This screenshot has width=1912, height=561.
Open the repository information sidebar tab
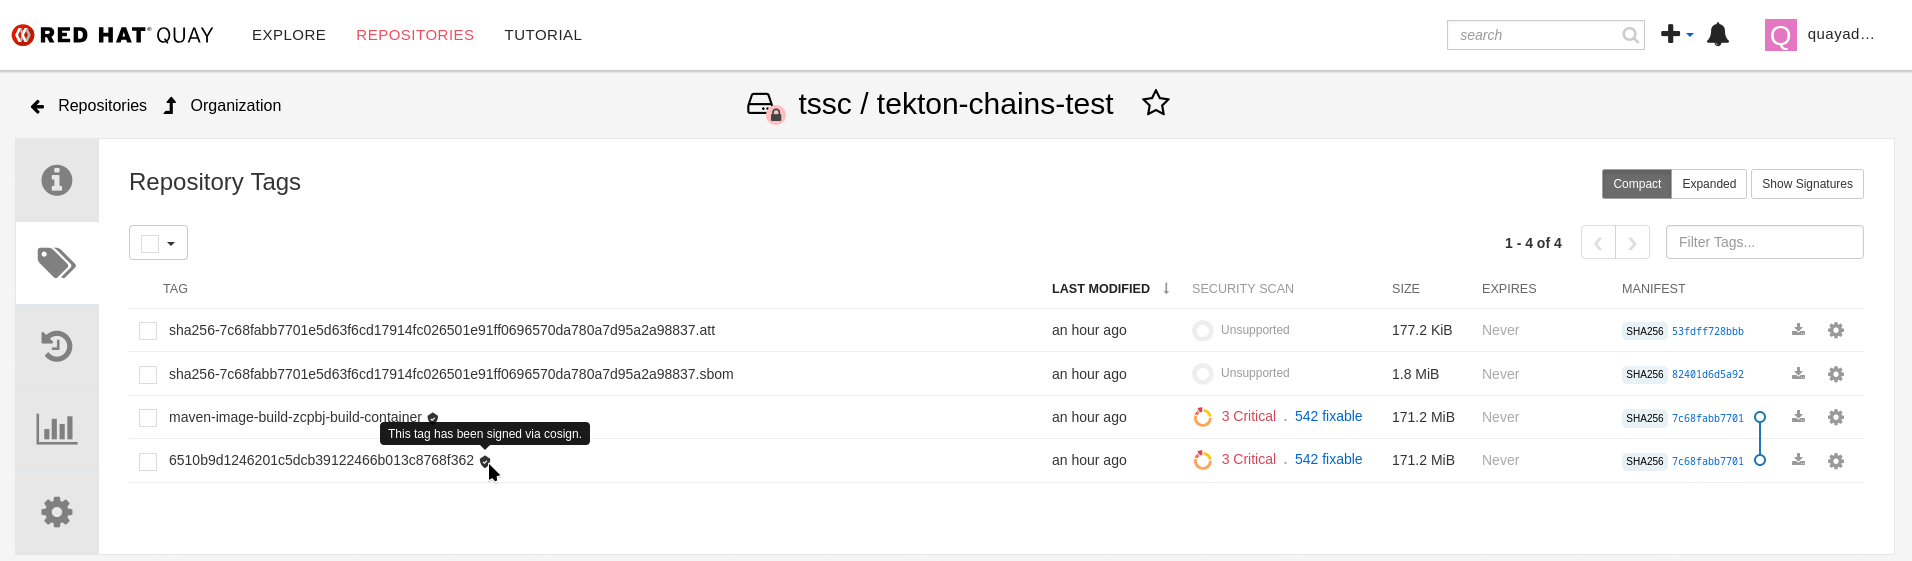(57, 180)
